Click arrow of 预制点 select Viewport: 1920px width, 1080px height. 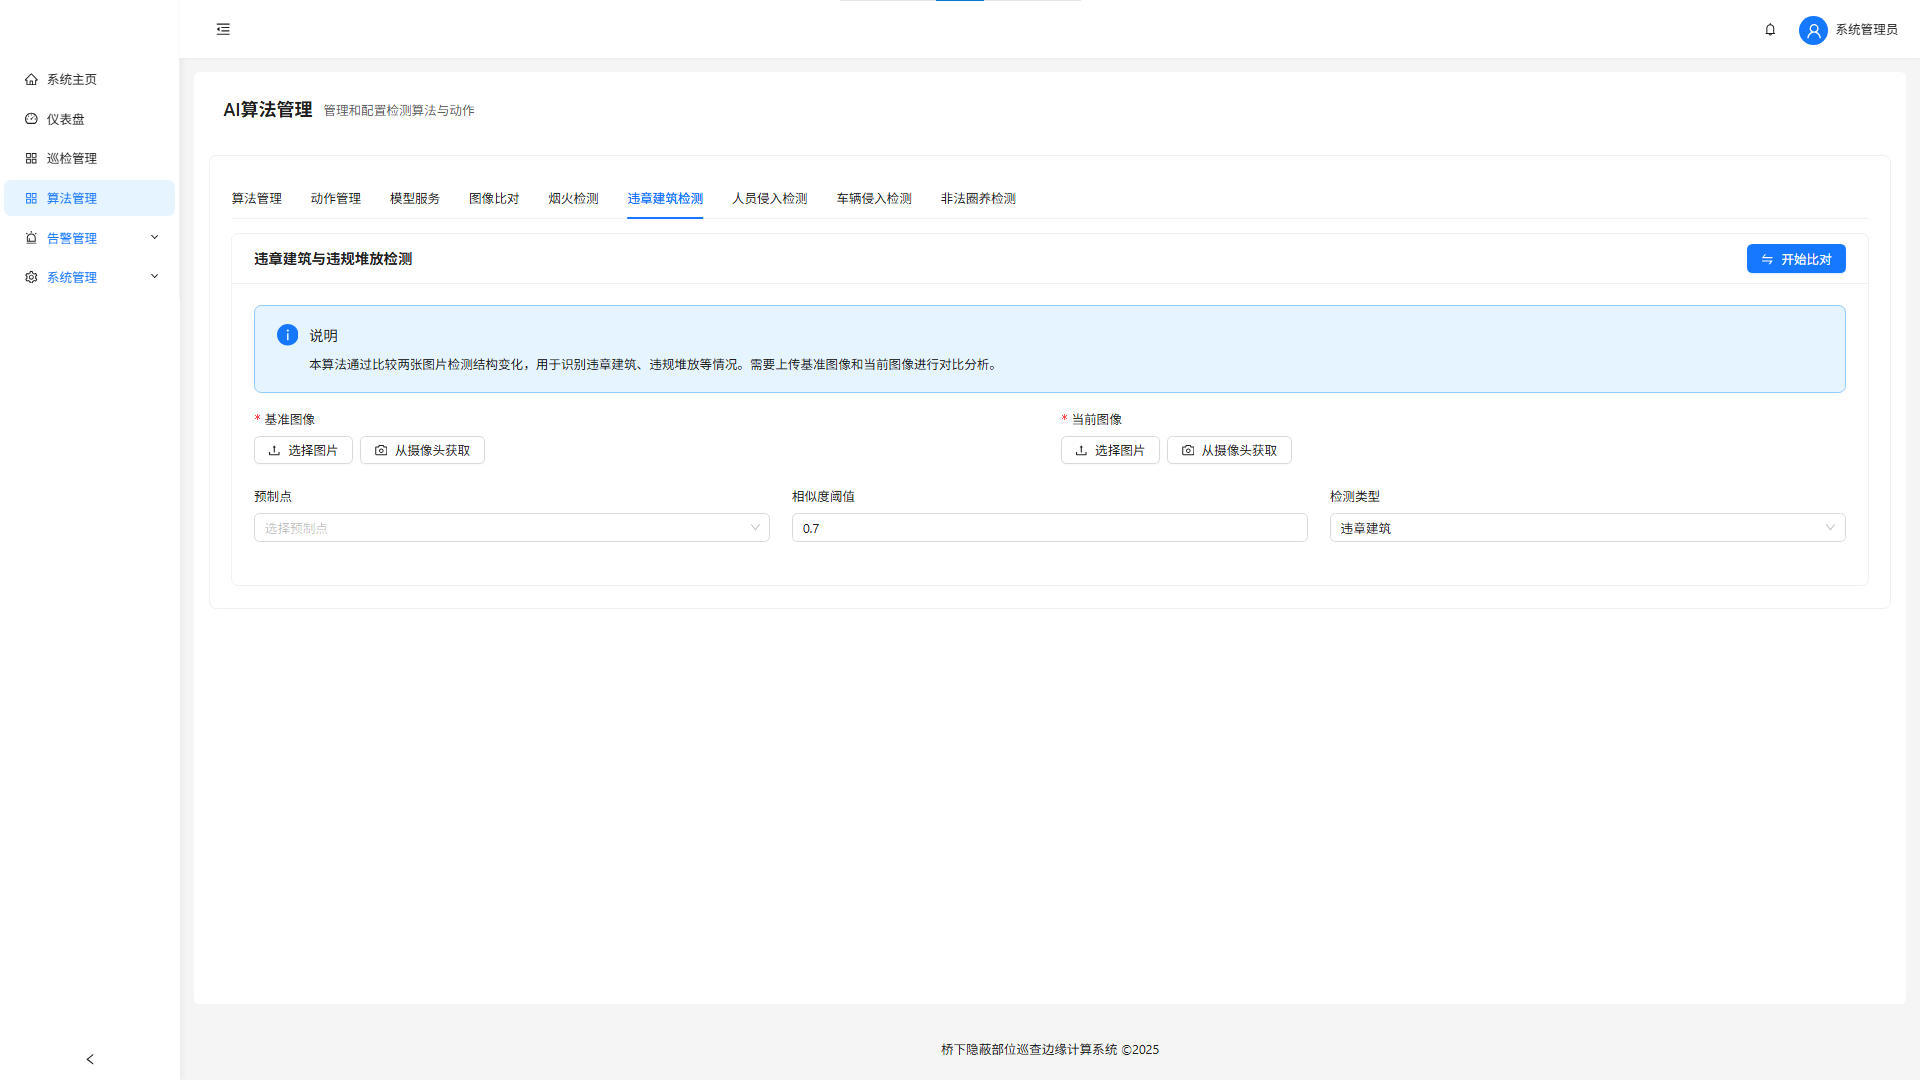[755, 528]
